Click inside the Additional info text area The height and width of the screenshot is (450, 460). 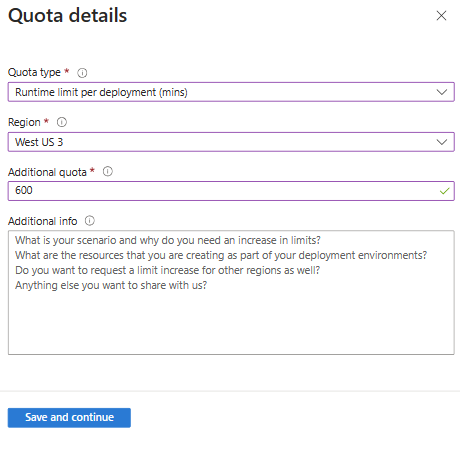[231, 292]
